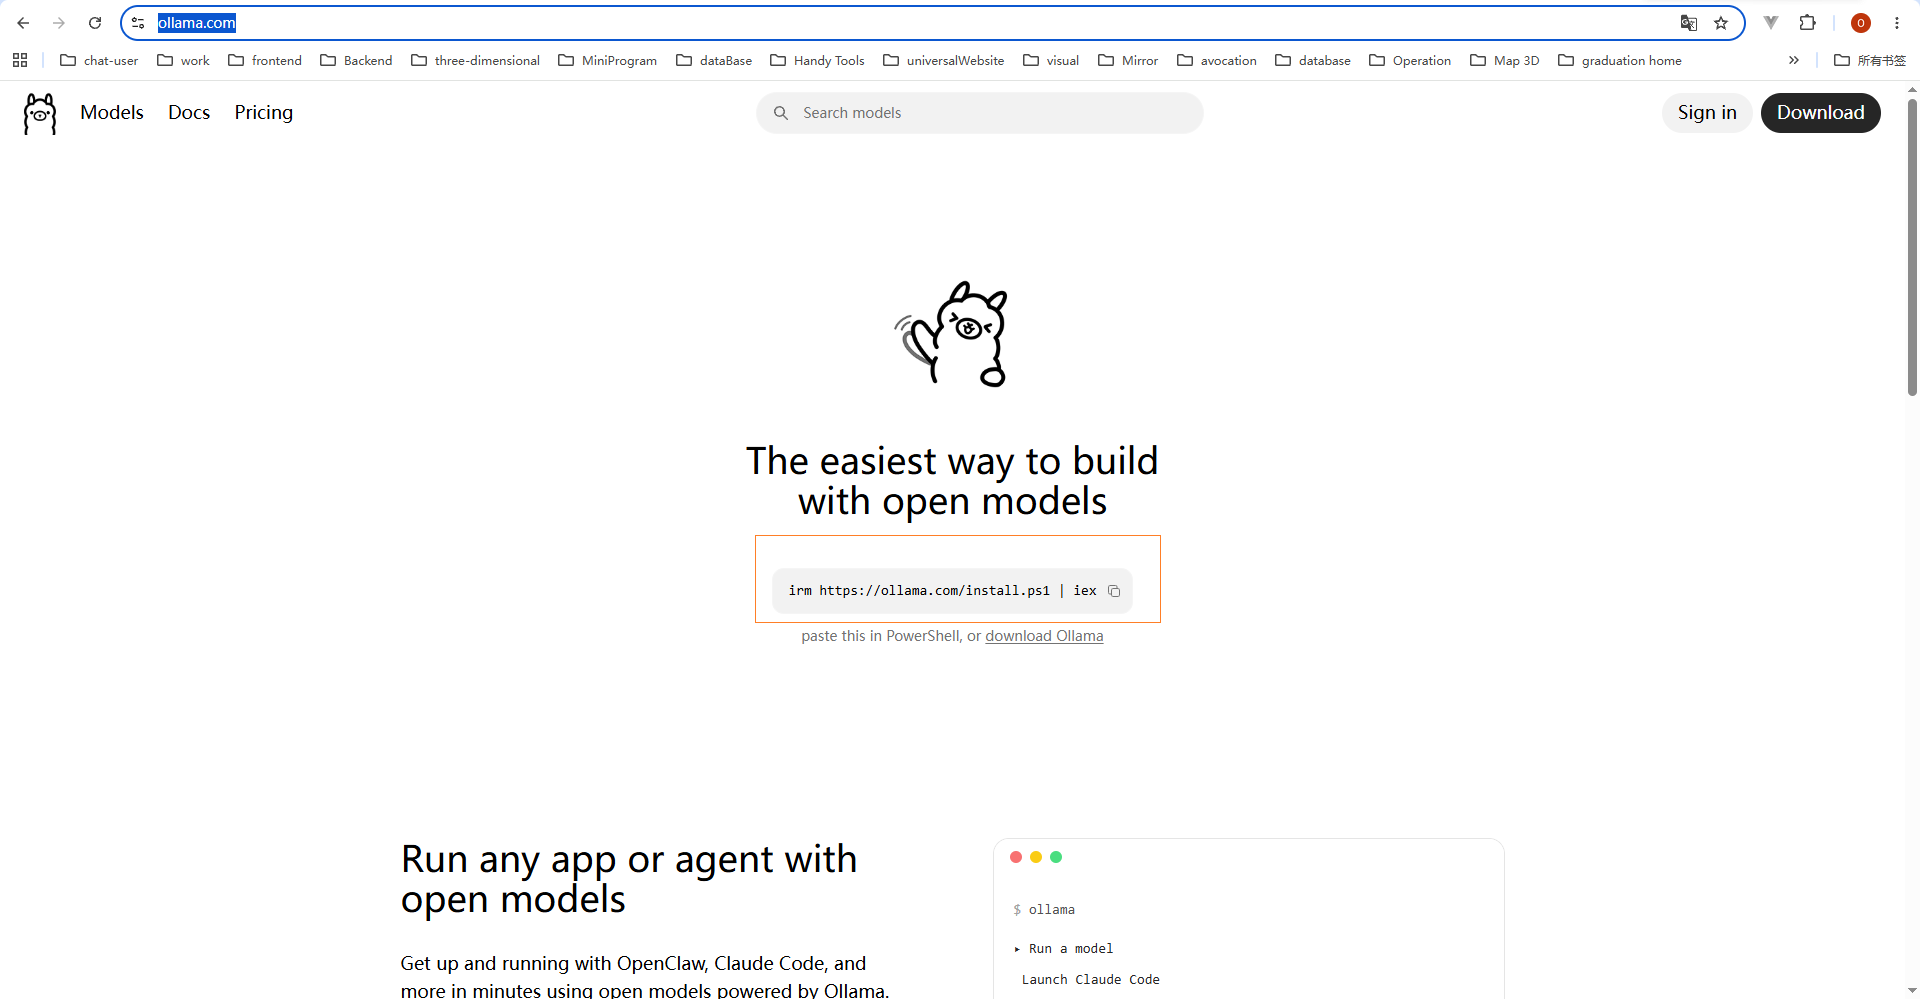Viewport: 1920px width, 999px height.
Task: Open the chat-user bookmark folder
Action: point(99,60)
